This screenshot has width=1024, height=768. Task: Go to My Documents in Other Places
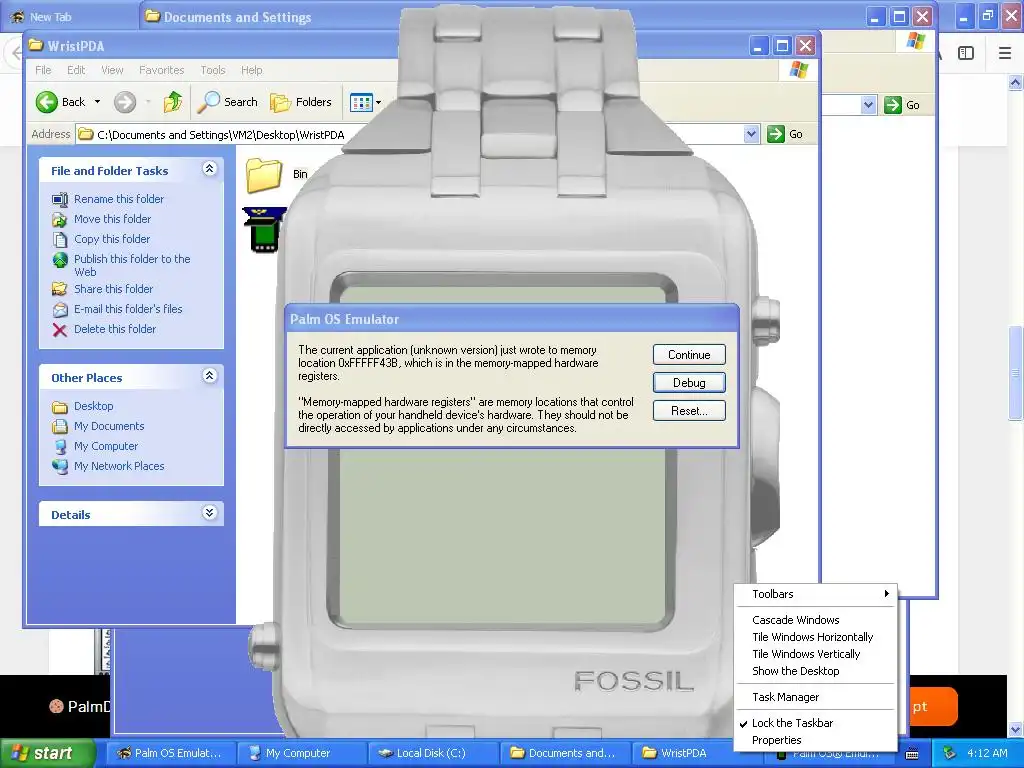109,426
